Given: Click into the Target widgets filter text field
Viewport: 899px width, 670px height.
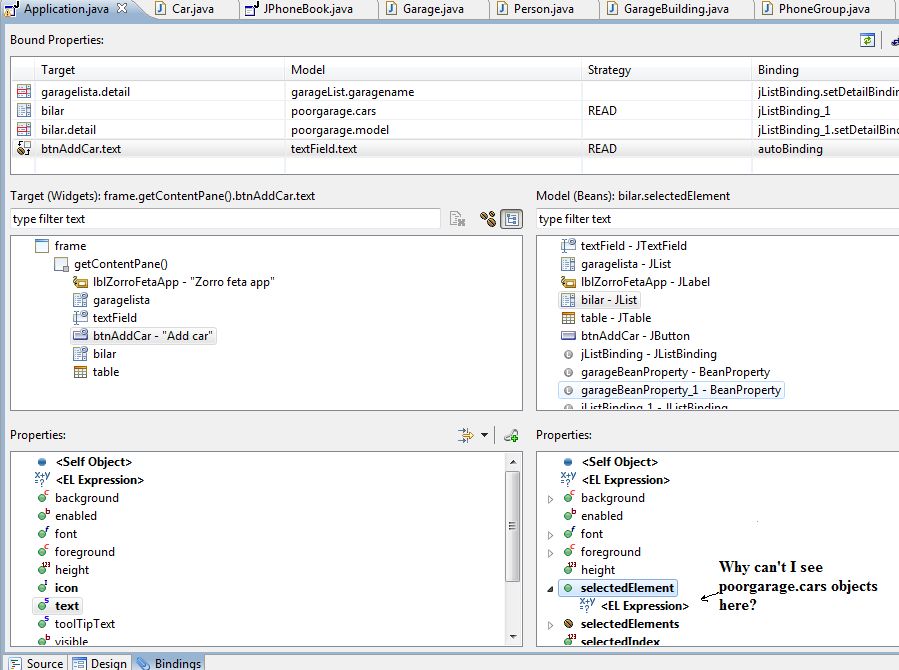Looking at the screenshot, I should [225, 219].
